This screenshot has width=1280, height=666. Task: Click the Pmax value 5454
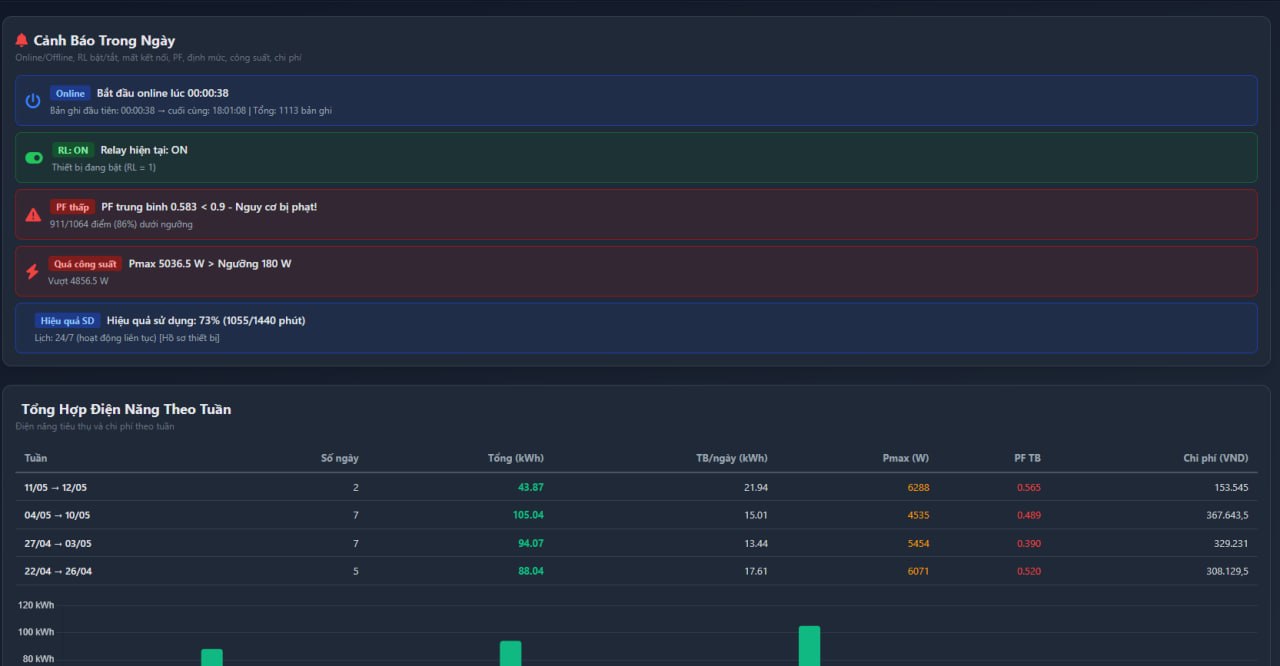(x=918, y=543)
